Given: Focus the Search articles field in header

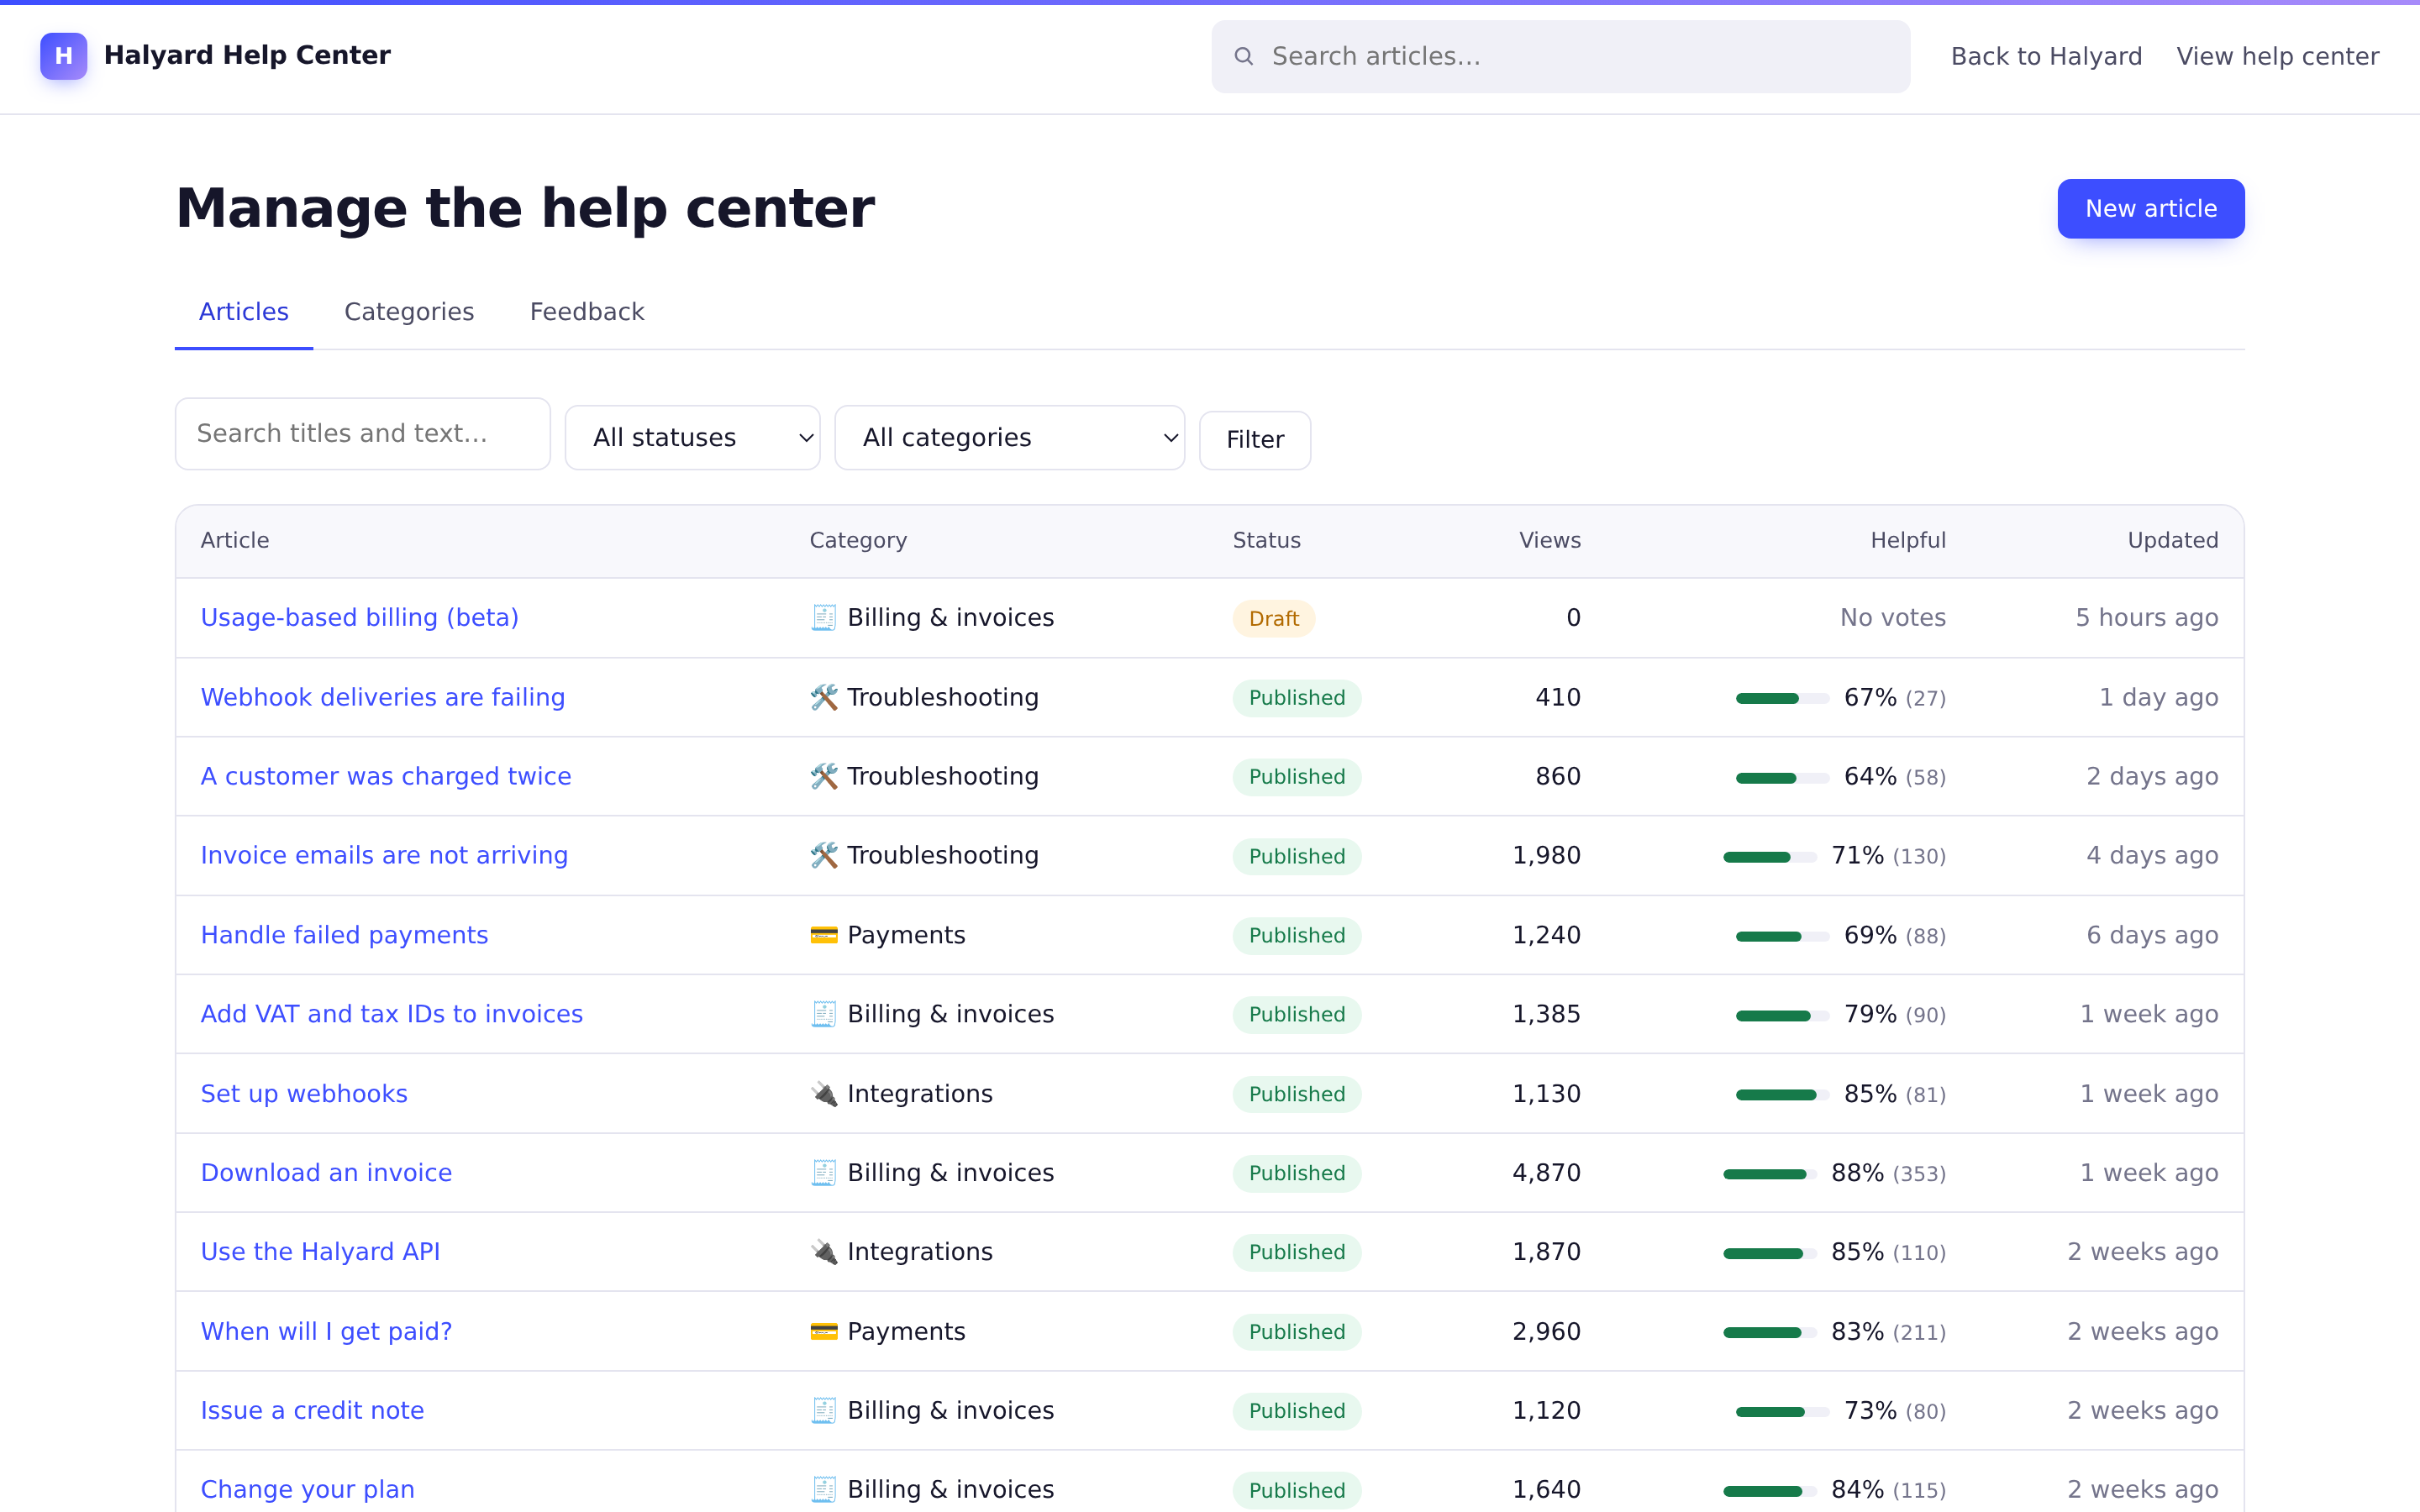Looking at the screenshot, I should [1560, 56].
